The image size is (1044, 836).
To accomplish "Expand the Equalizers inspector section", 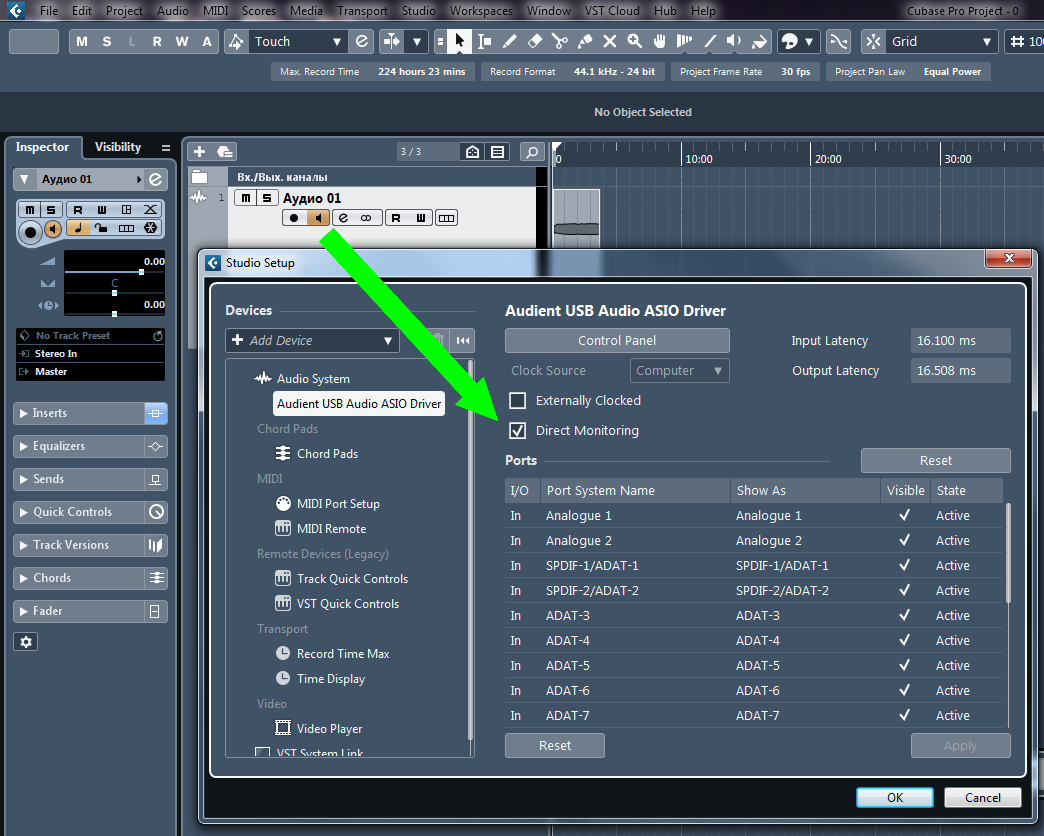I will [x=80, y=446].
